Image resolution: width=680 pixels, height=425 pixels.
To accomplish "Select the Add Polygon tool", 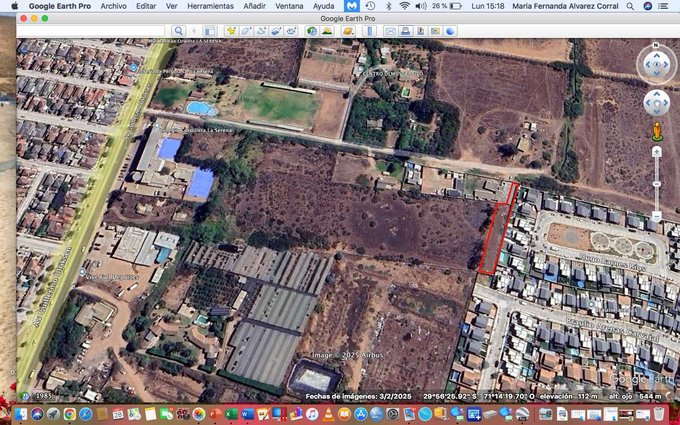I will click(x=246, y=31).
